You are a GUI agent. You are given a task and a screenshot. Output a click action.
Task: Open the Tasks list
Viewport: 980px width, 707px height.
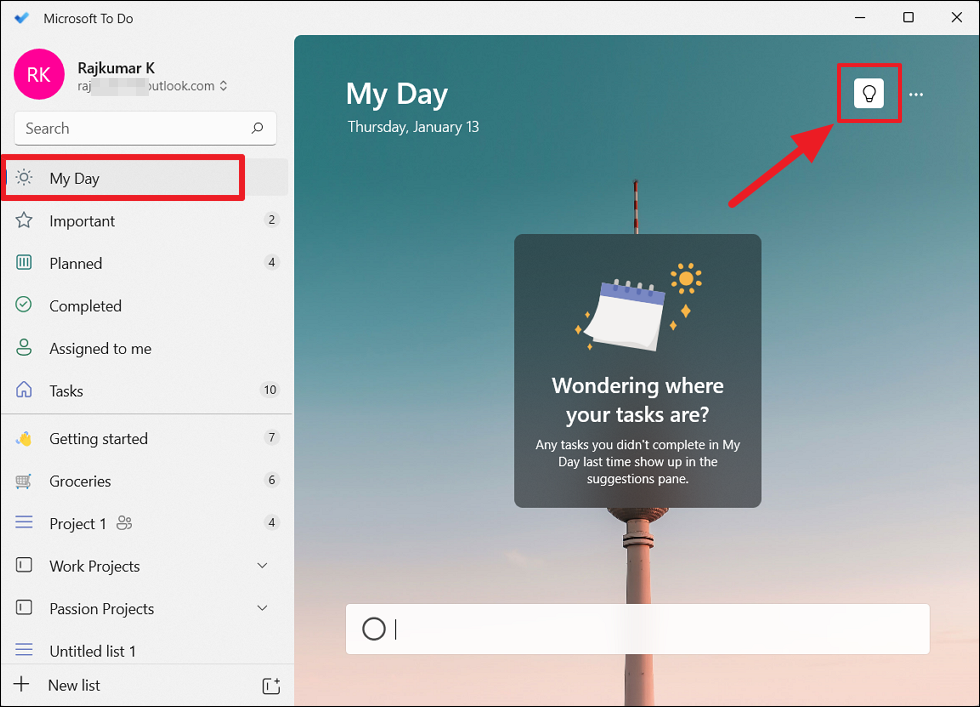click(146, 391)
